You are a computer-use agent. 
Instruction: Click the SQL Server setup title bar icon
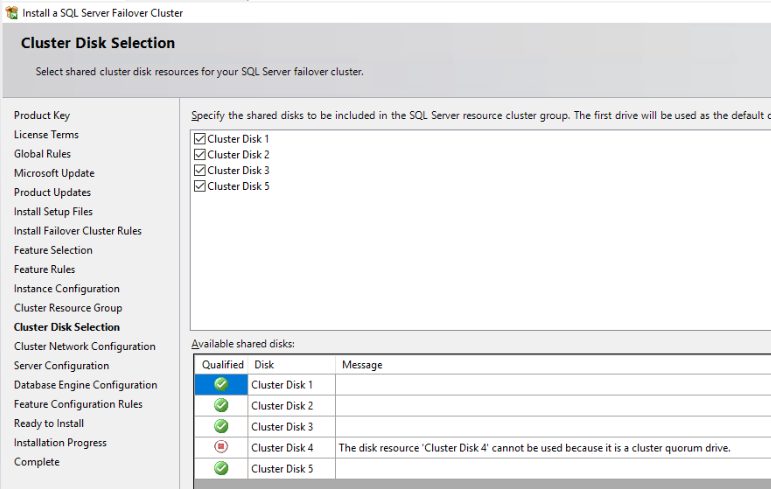click(x=11, y=13)
